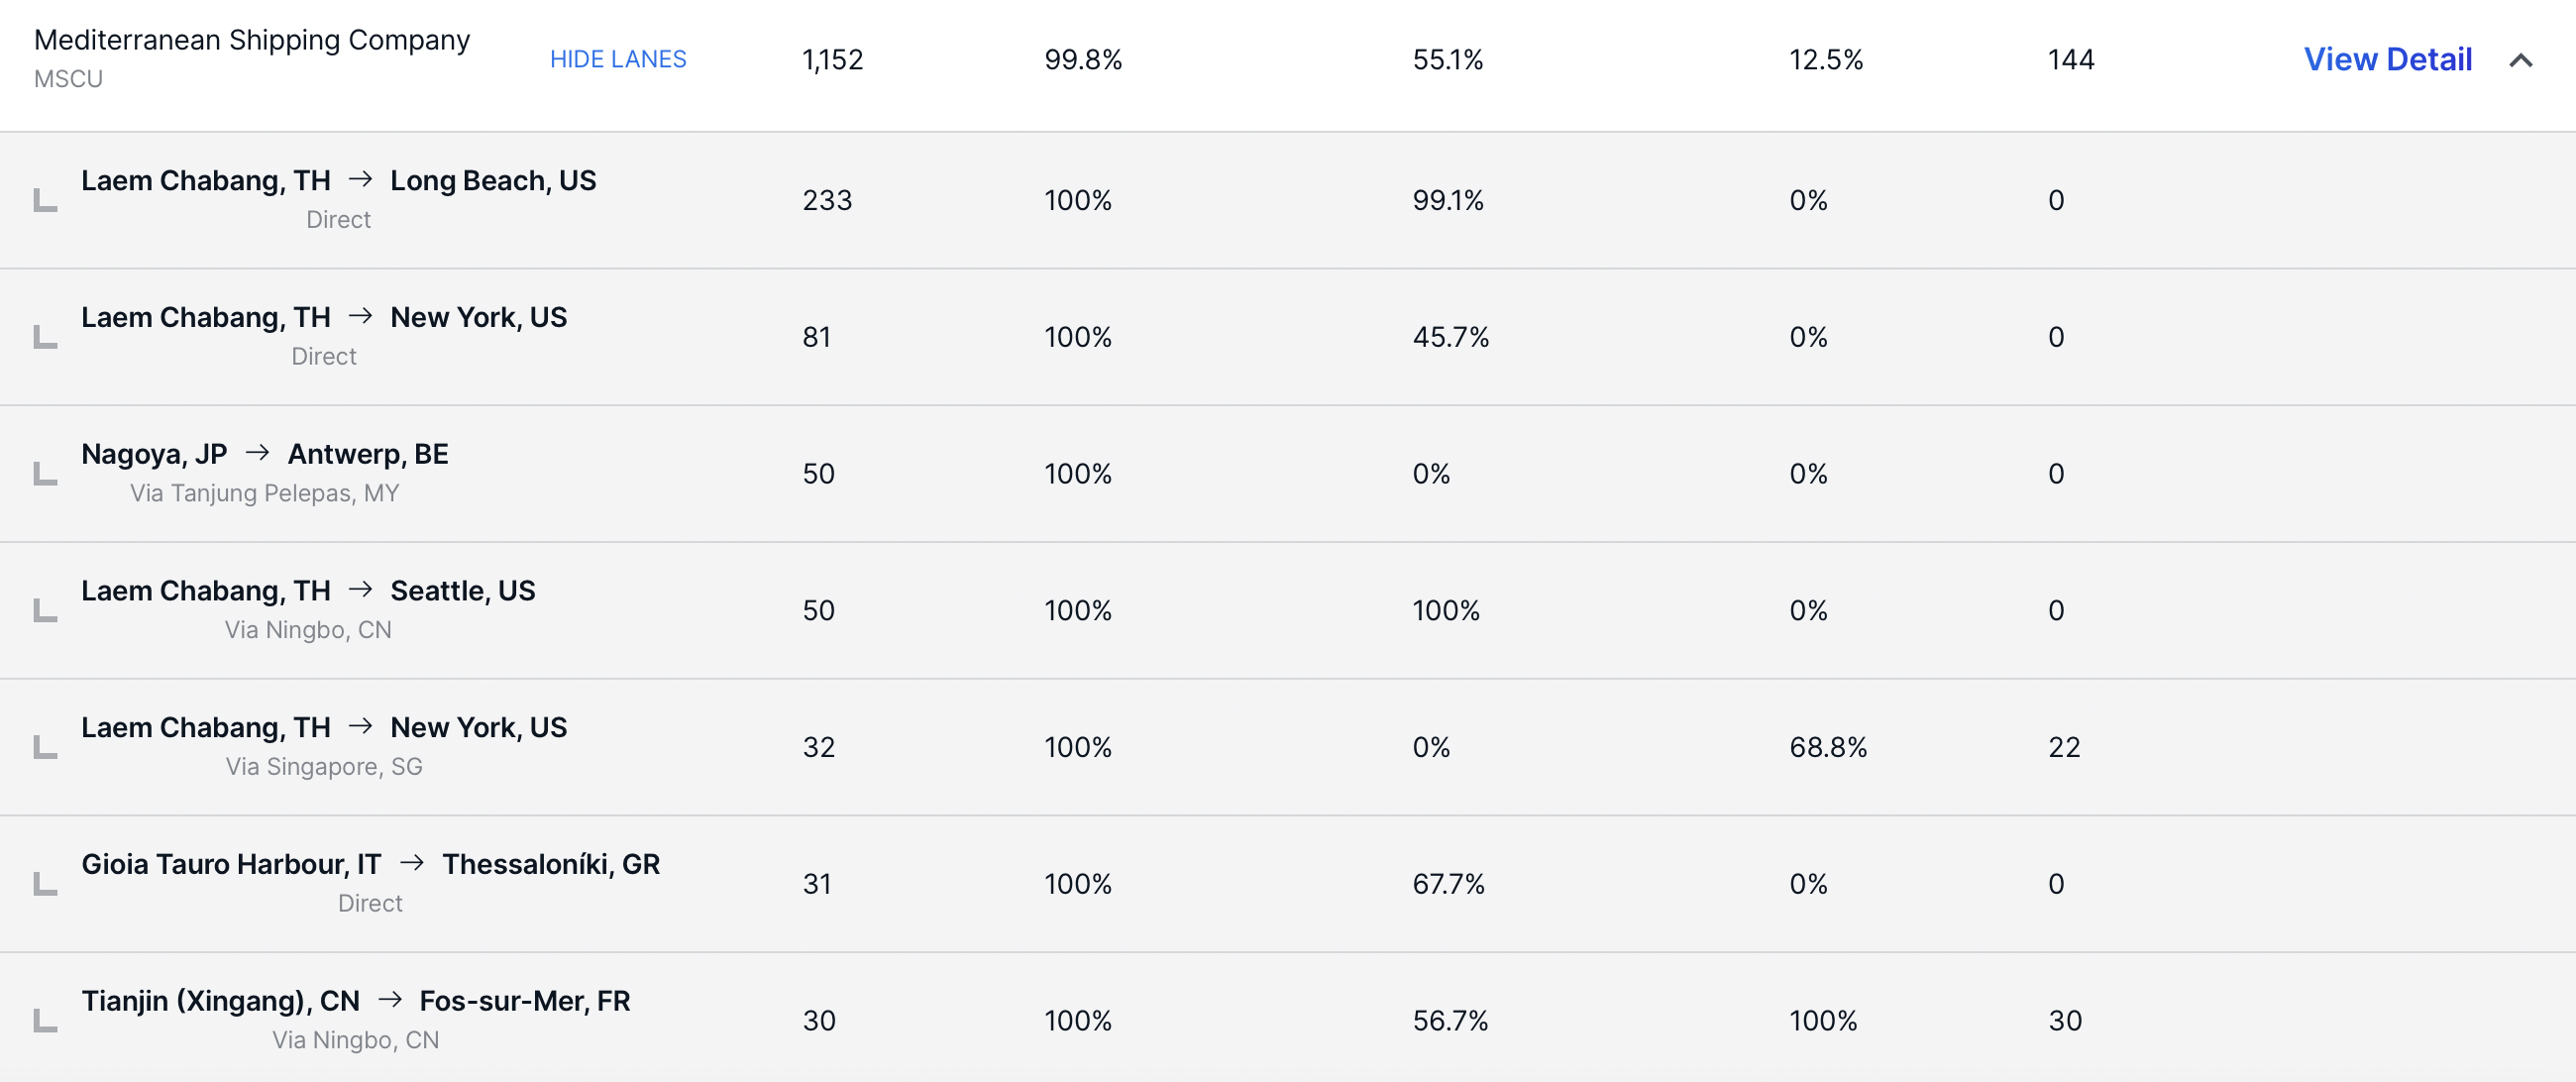Click the 68.8% value in Via Singapore row
This screenshot has height=1082, width=2576.
click(1828, 747)
